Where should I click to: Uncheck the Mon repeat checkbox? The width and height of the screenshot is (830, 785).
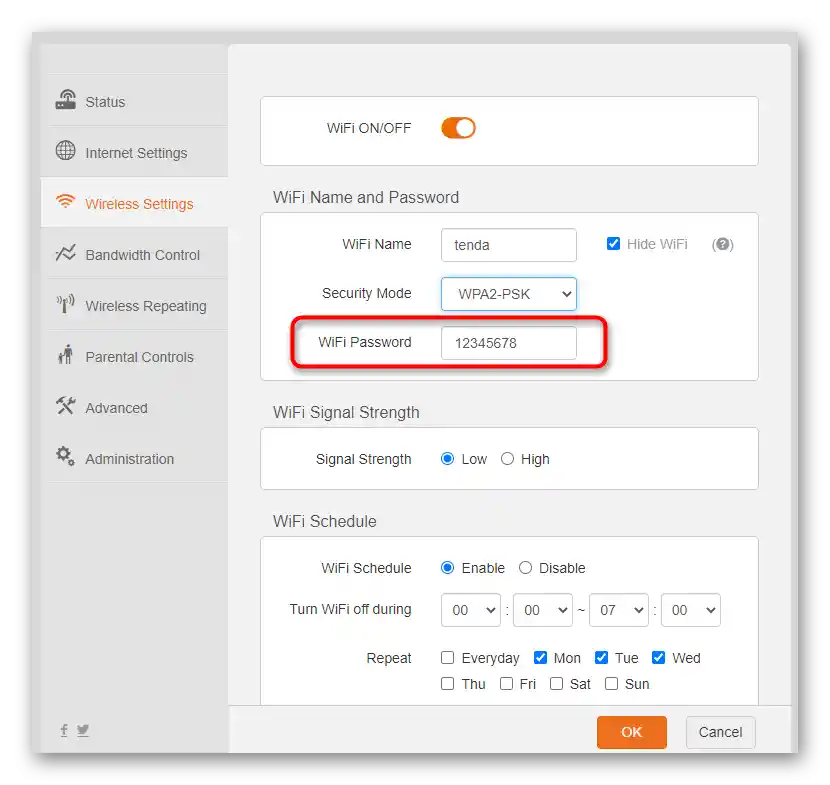tap(540, 657)
